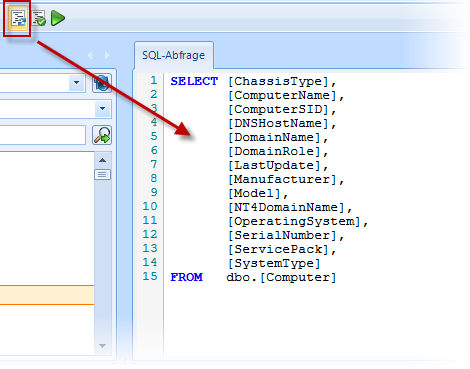Click [ComputerName] in the query
This screenshot has width=470, height=369.
coord(282,95)
